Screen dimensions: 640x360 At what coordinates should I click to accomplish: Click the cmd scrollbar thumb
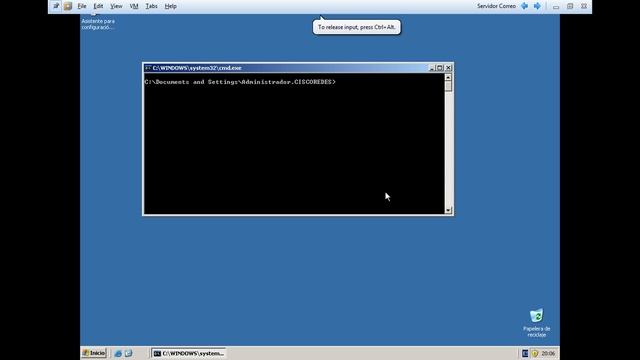point(448,86)
